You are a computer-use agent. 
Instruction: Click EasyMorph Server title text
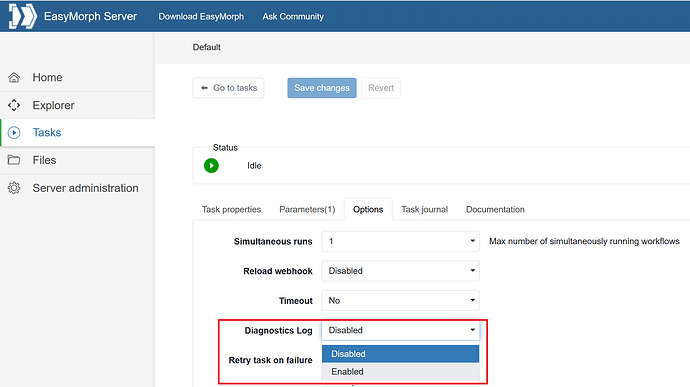coord(90,16)
